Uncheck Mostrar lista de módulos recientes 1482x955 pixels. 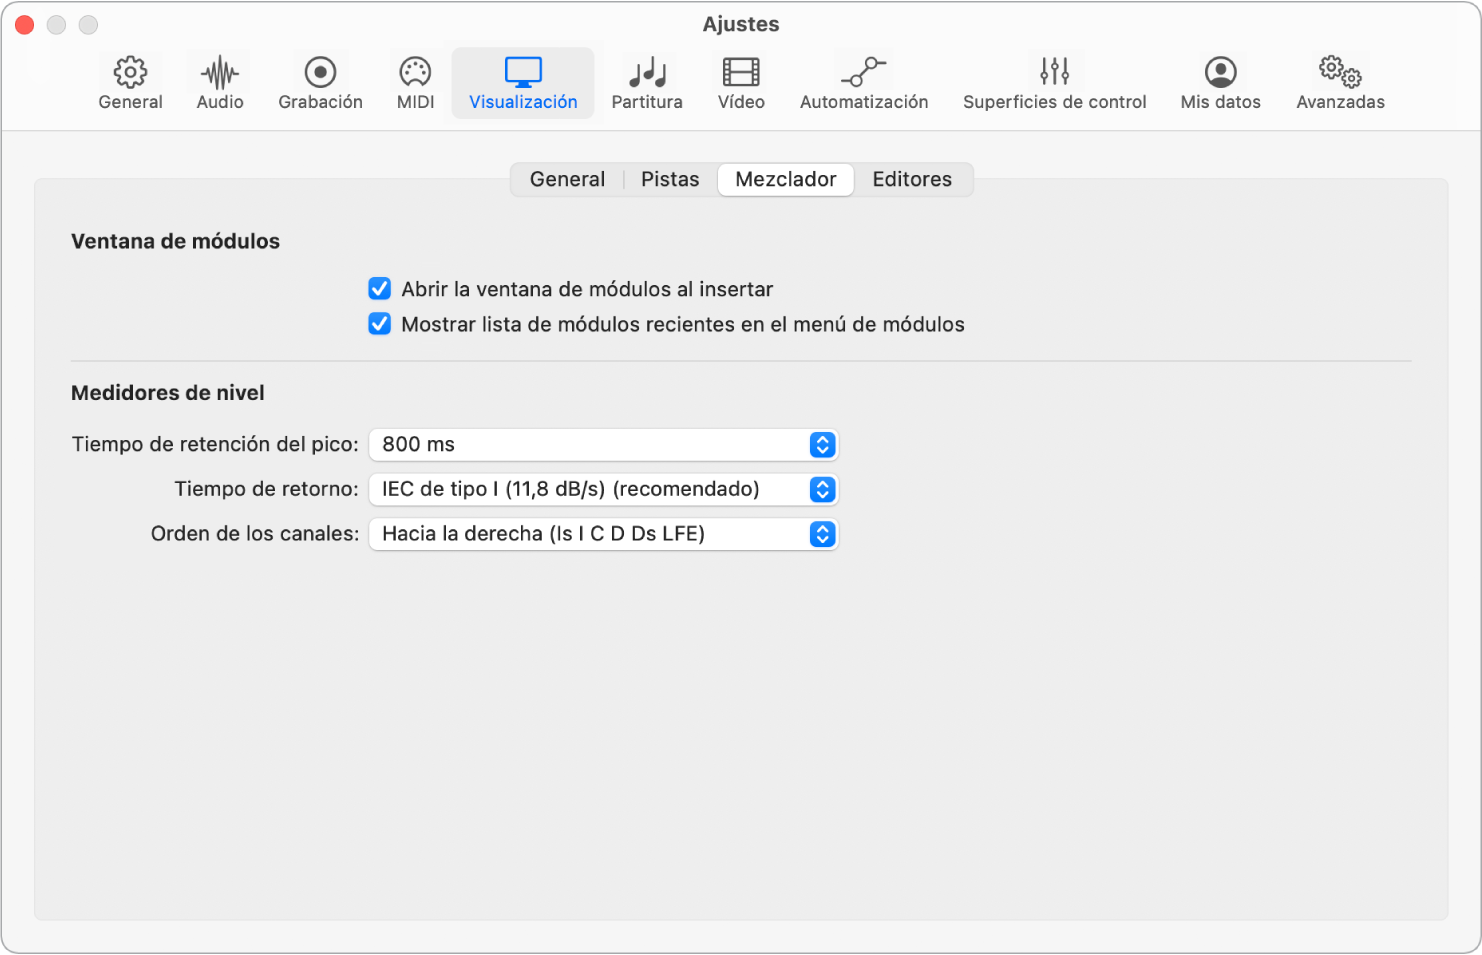pos(380,324)
